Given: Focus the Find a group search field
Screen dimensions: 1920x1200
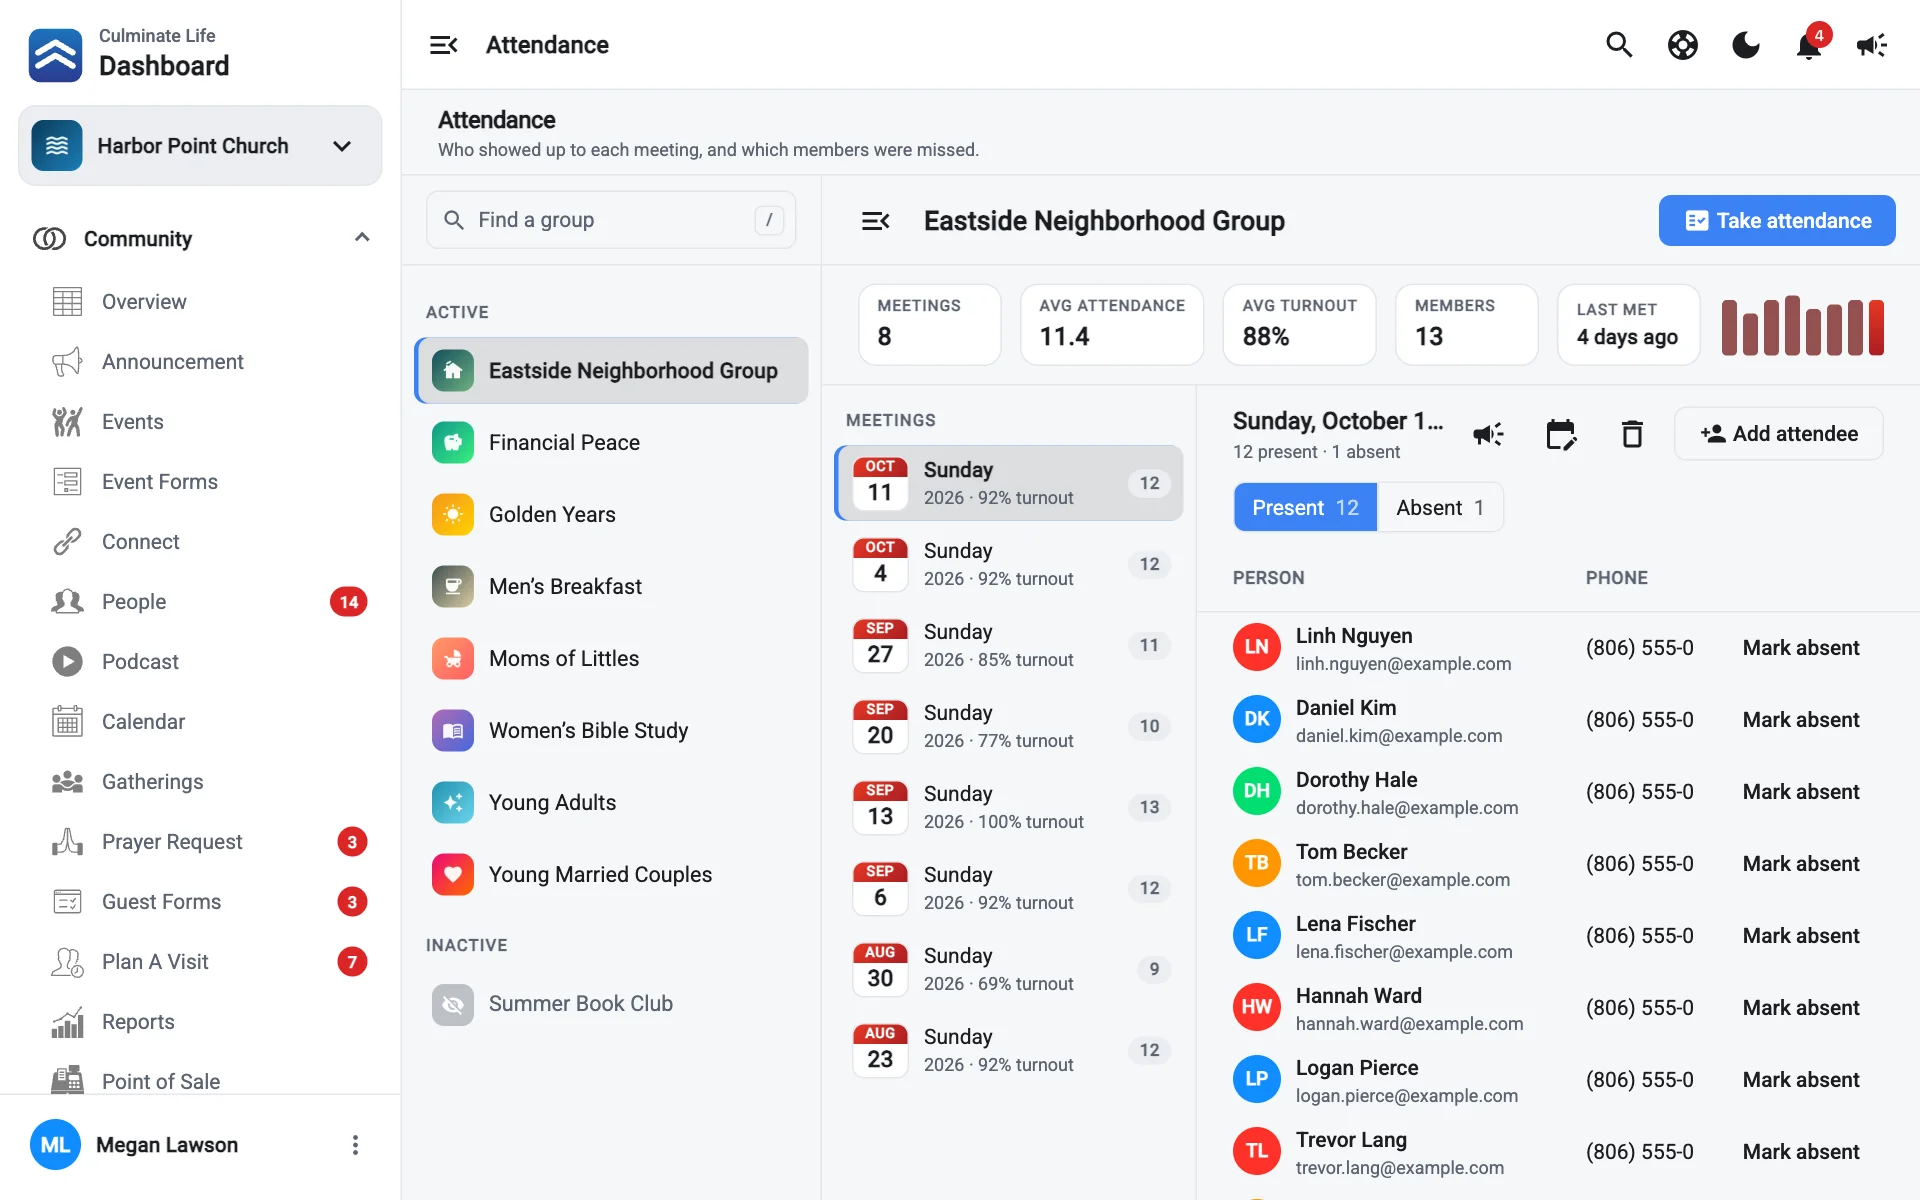Looking at the screenshot, I should pos(611,220).
